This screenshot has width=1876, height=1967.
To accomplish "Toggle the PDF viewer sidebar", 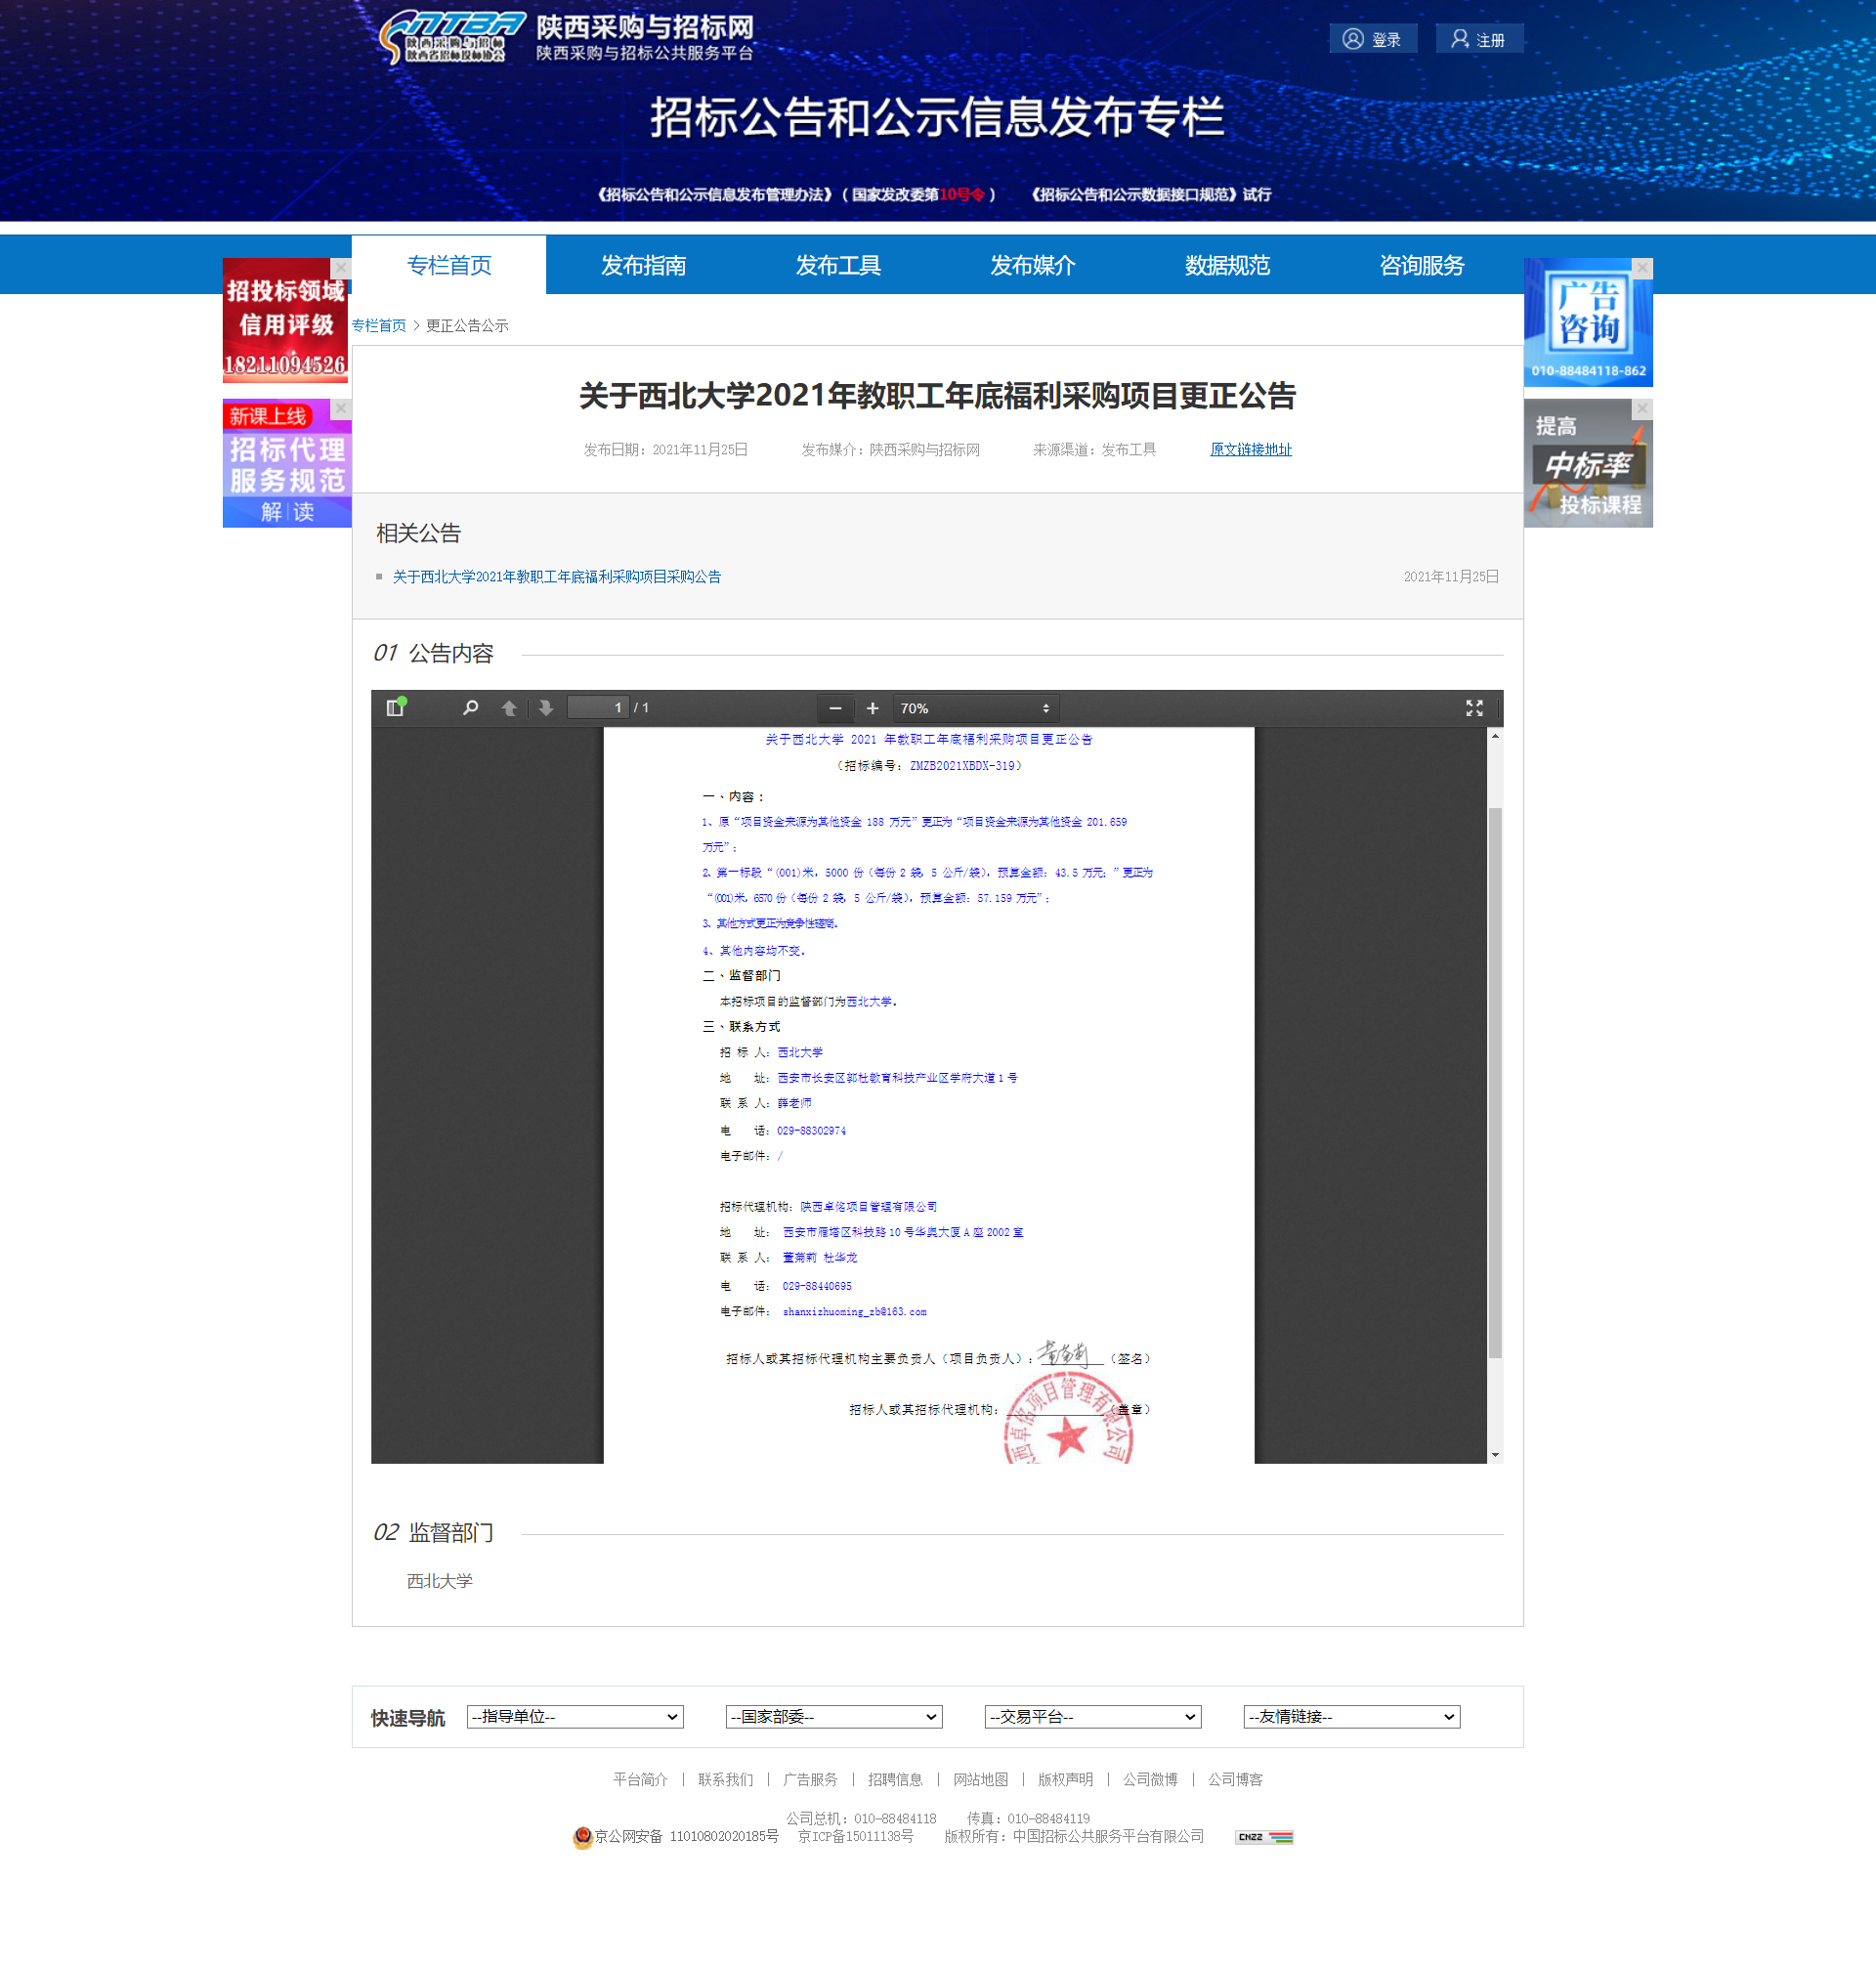I will 395,708.
